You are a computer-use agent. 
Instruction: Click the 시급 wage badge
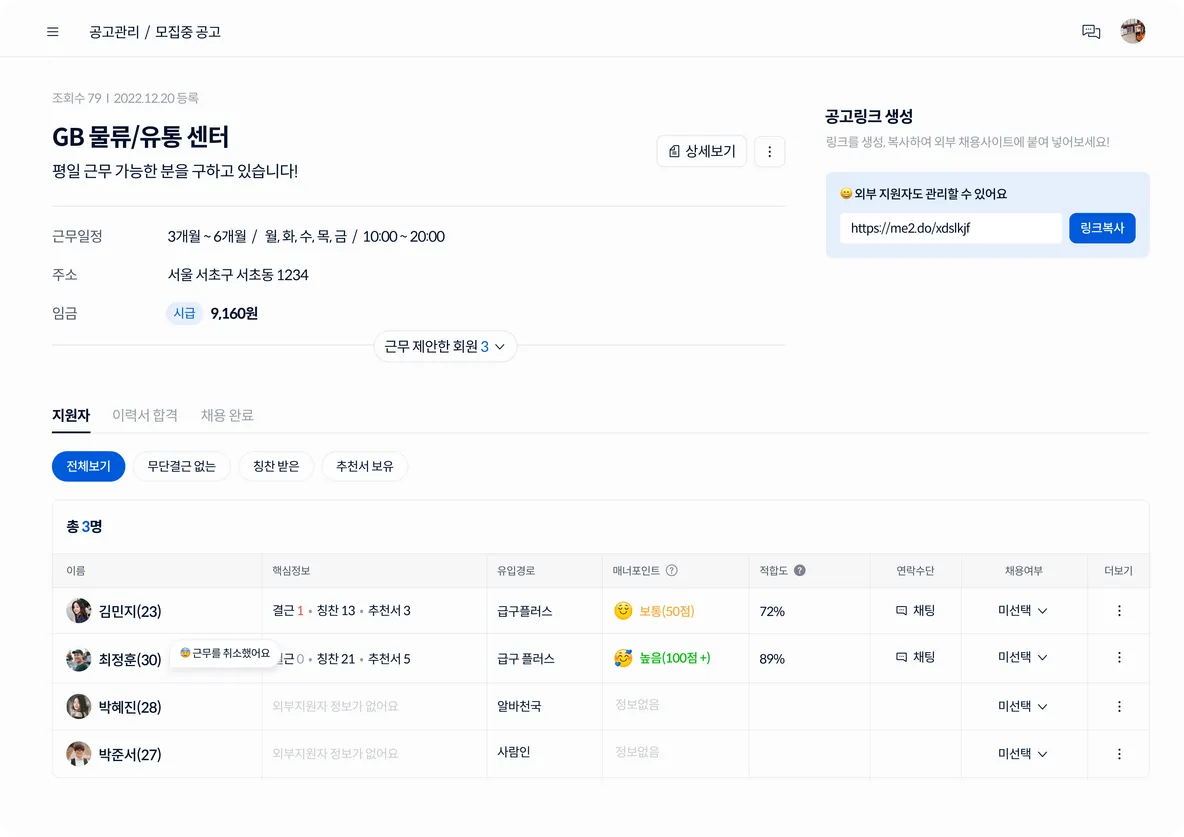tap(184, 313)
